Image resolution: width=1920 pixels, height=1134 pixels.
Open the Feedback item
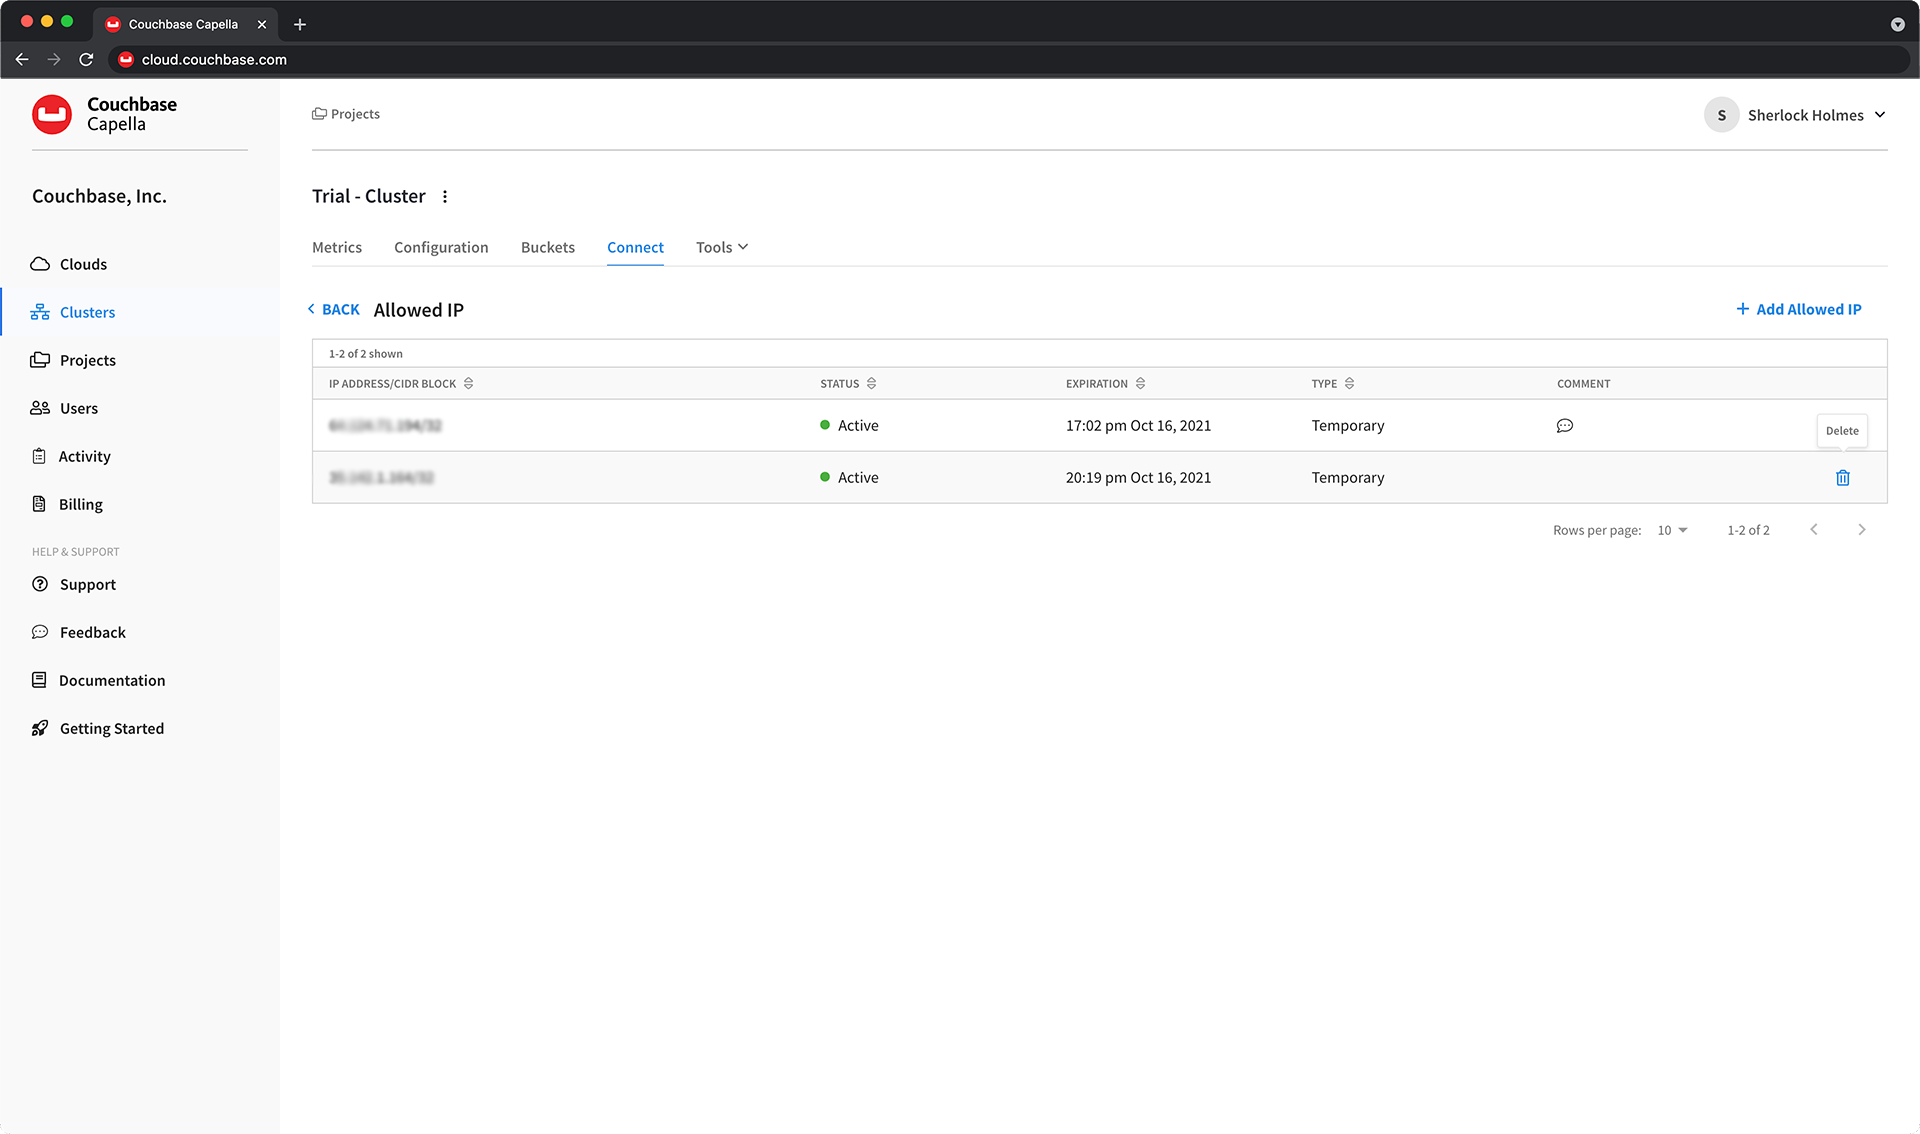(x=79, y=632)
